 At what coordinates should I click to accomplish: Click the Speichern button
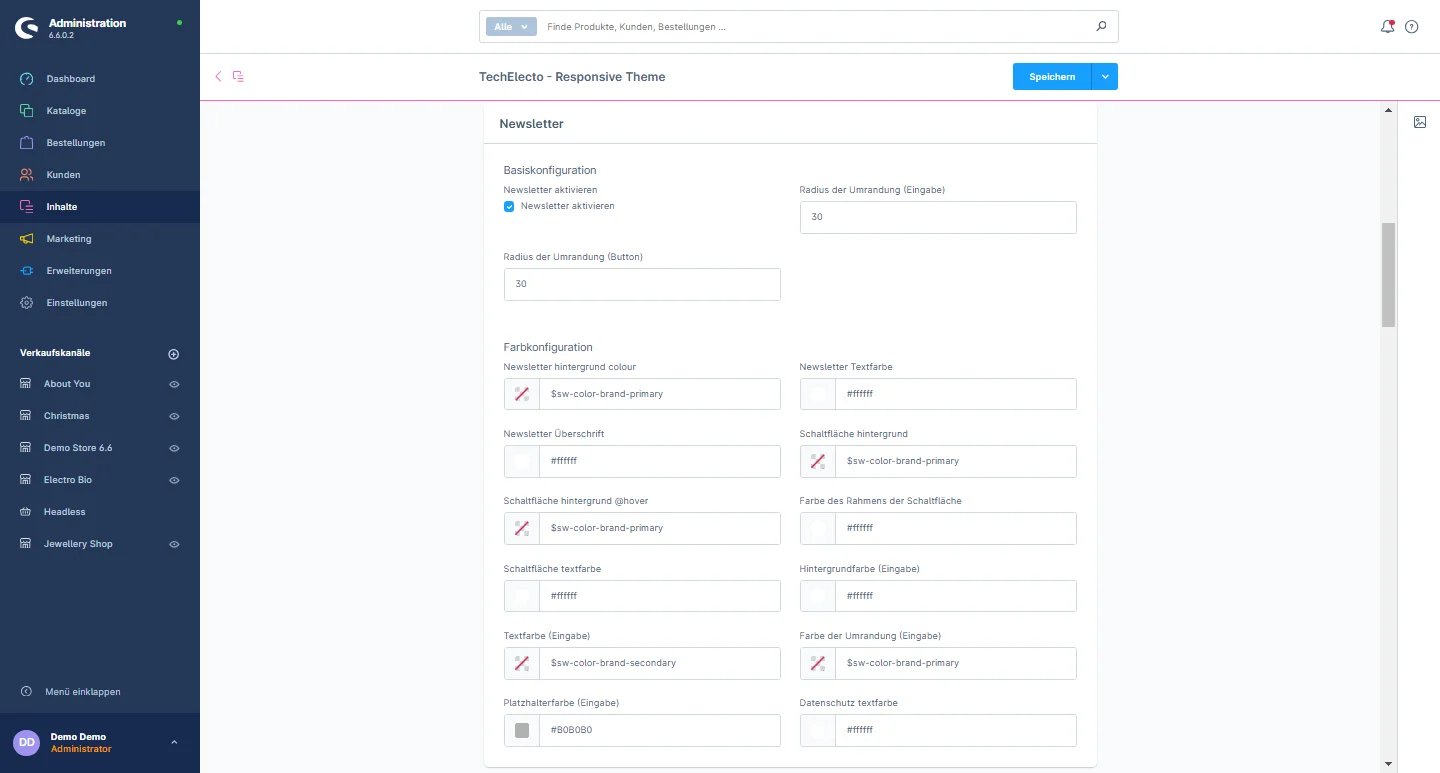click(1052, 77)
